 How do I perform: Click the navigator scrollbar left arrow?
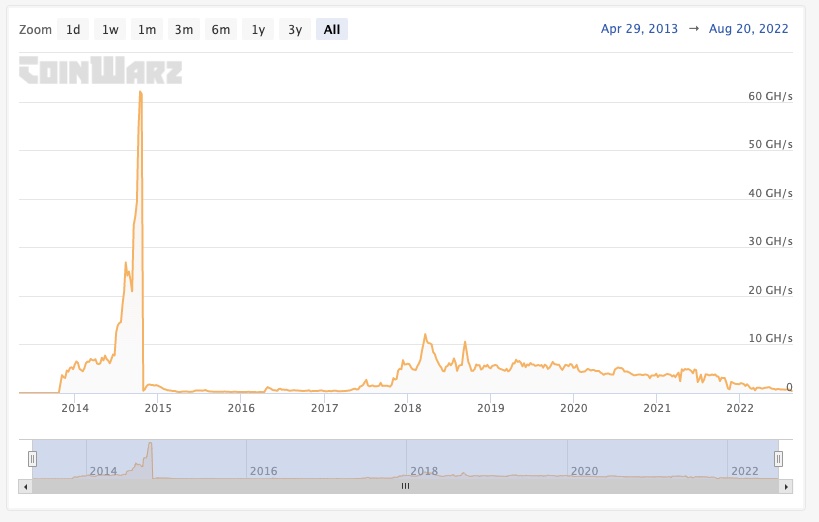[x=26, y=486]
